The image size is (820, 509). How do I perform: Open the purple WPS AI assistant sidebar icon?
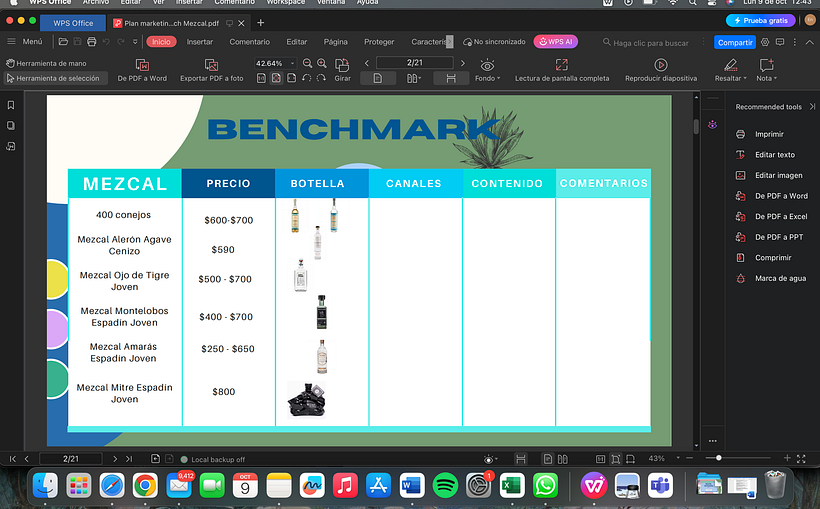point(712,125)
